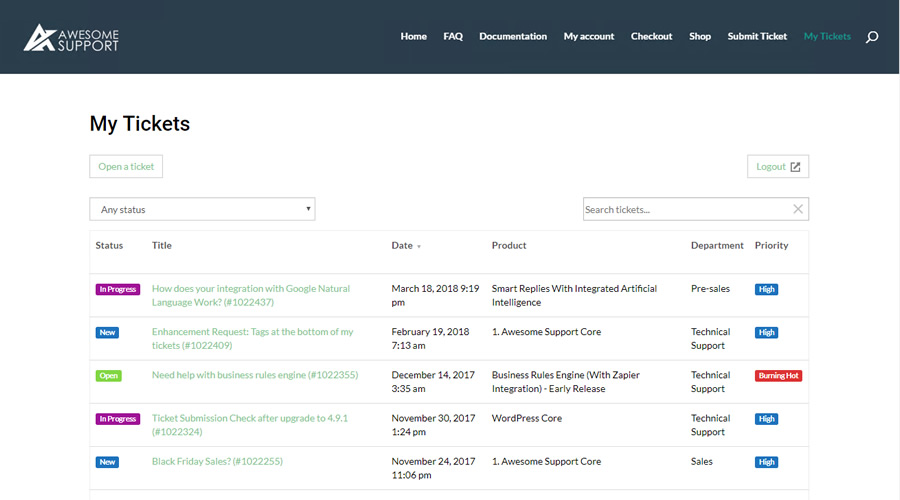The image size is (900, 500).
Task: Open the business rules engine help ticket
Action: click(255, 375)
